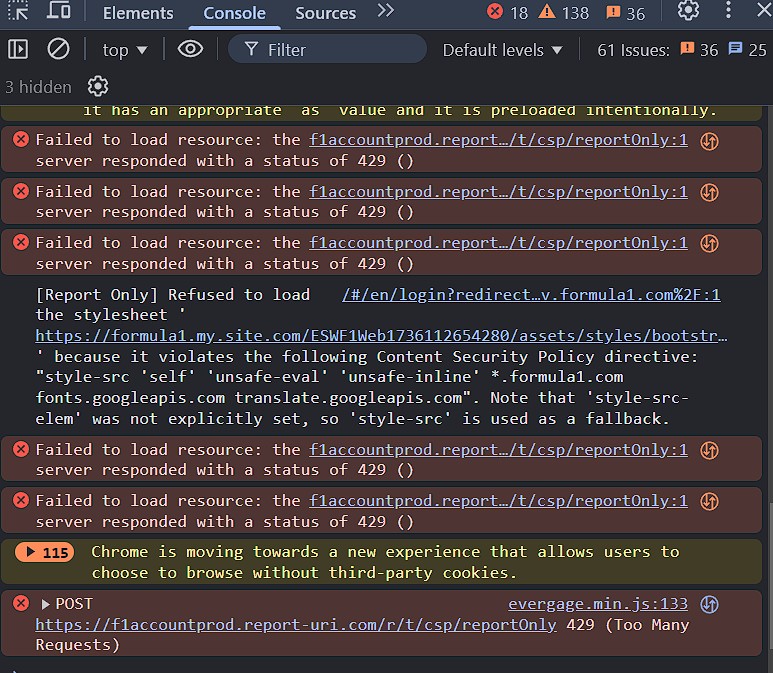This screenshot has width=773, height=673.
Task: Click the 3 hidden messages label
Action: click(38, 87)
